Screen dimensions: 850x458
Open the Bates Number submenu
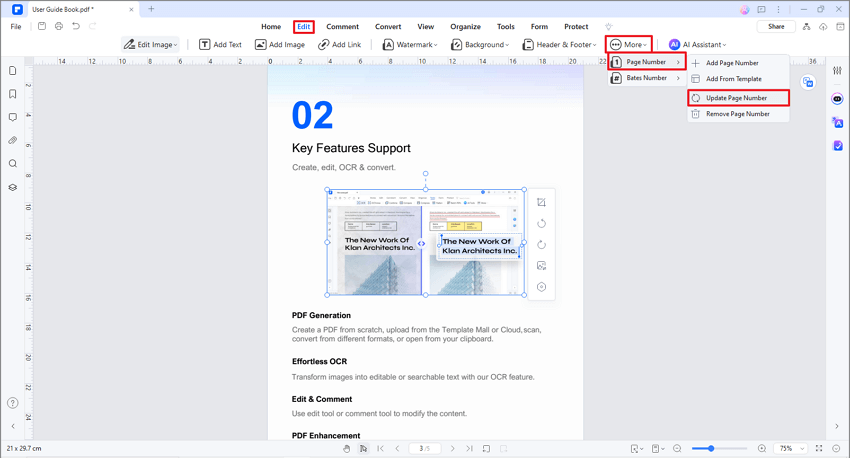pos(646,78)
